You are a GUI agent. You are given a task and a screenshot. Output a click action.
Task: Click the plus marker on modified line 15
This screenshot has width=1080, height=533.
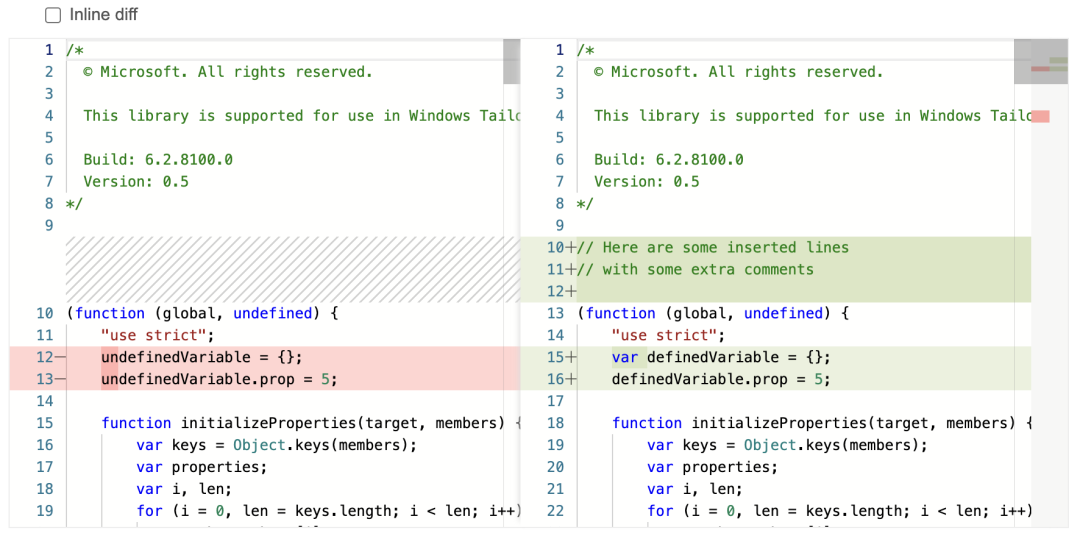point(572,358)
